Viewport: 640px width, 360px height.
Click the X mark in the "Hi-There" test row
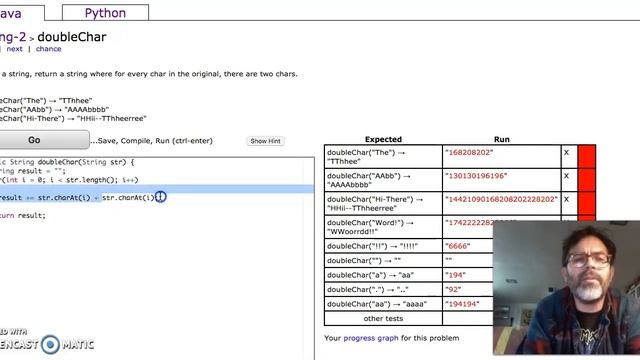(x=566, y=199)
